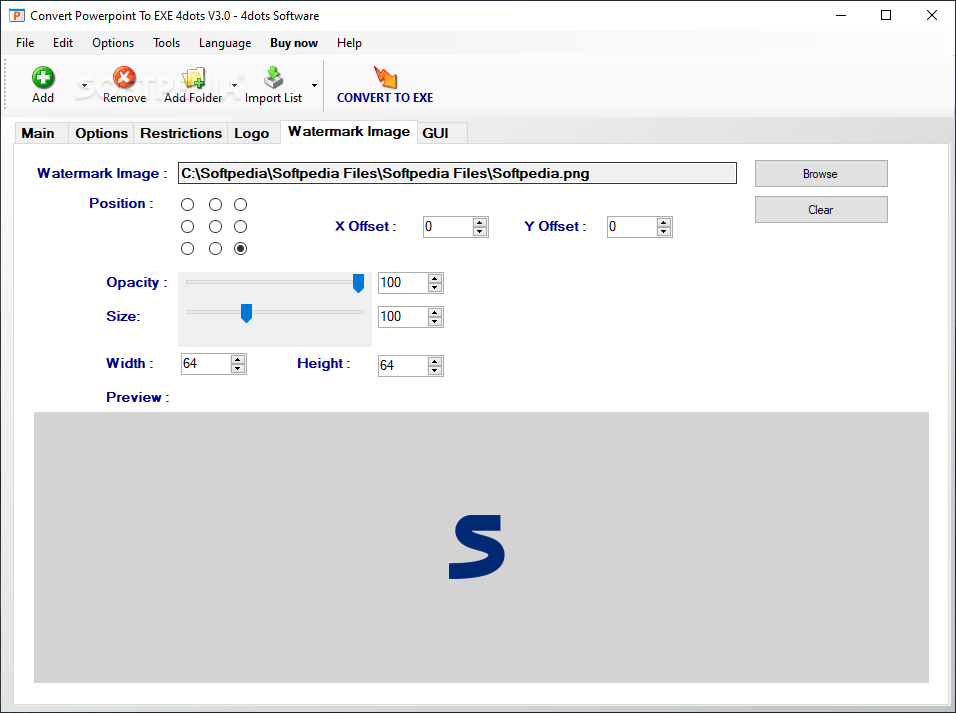Screen dimensions: 956x713
Task: Decrease Size value with down arrow
Action: (435, 321)
